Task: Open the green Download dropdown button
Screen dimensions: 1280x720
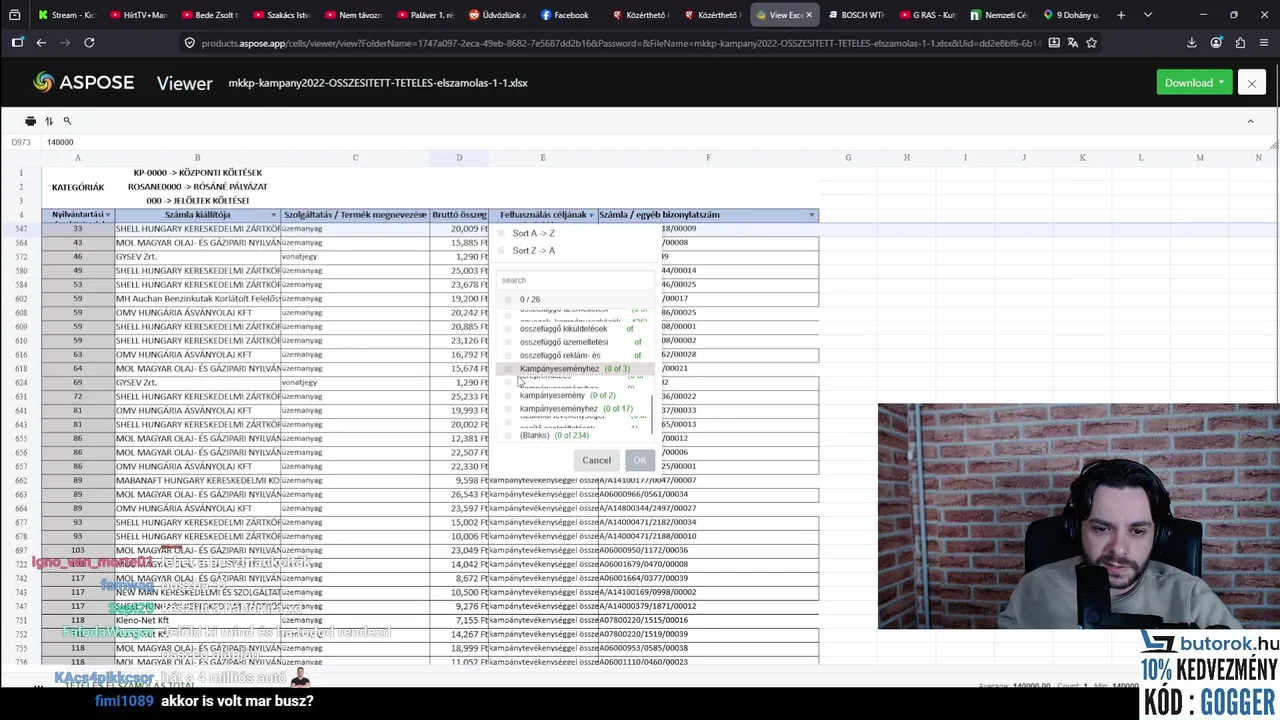Action: click(1194, 83)
